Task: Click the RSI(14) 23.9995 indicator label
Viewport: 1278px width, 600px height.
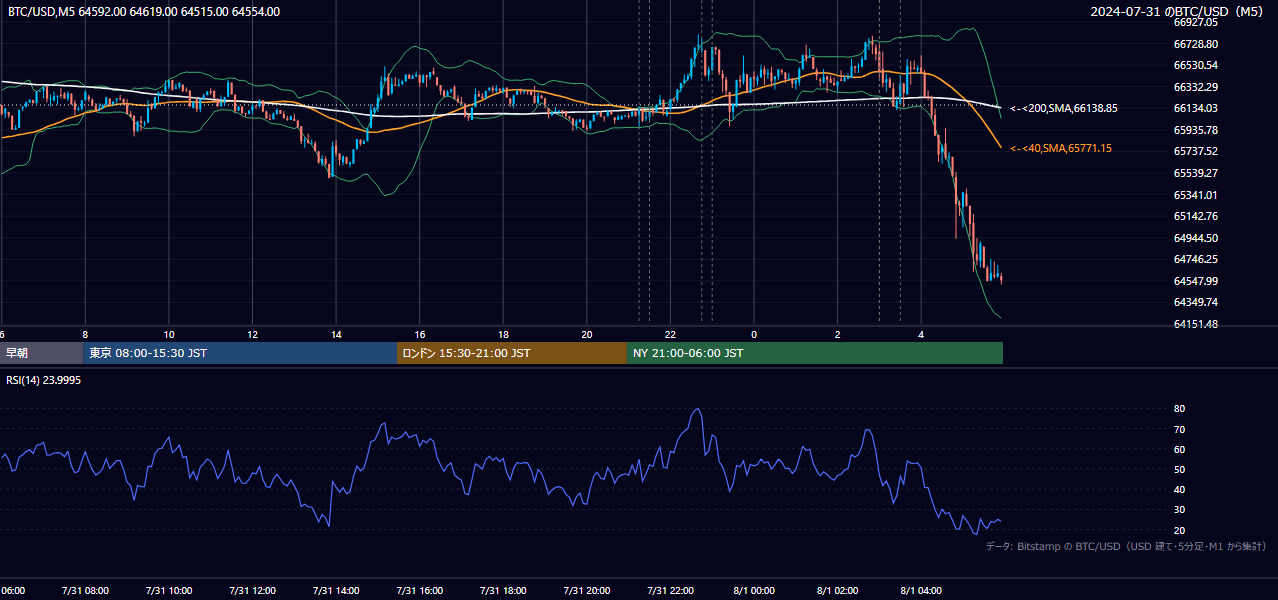Action: (44, 380)
